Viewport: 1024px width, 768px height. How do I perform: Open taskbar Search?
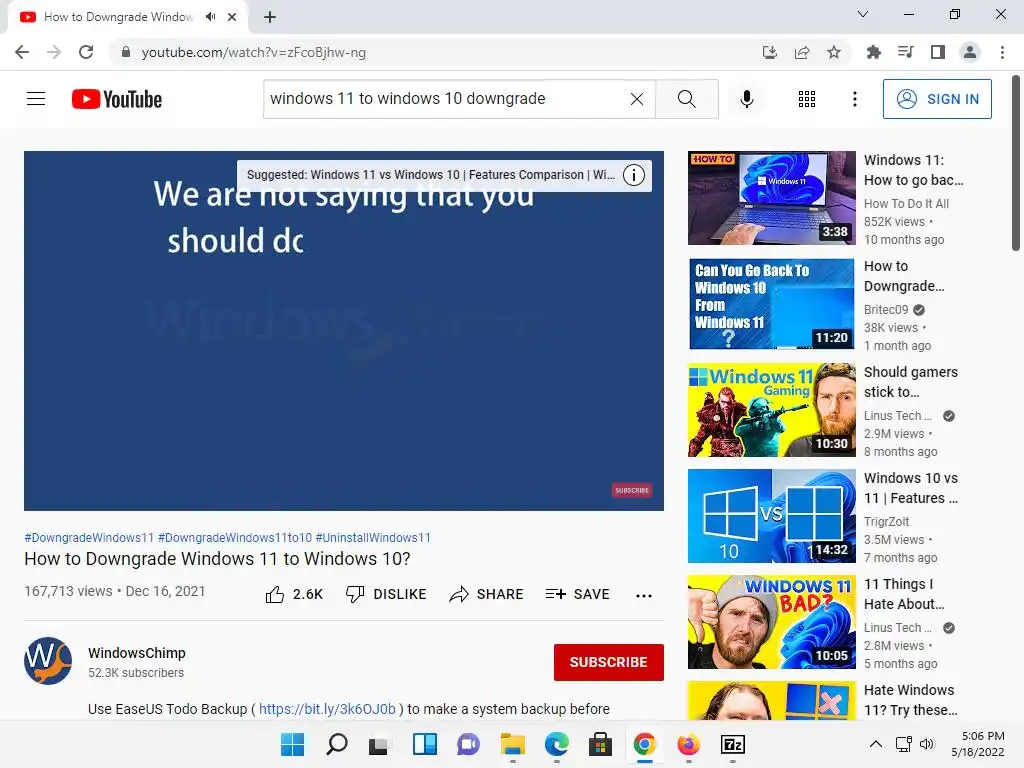[336, 744]
